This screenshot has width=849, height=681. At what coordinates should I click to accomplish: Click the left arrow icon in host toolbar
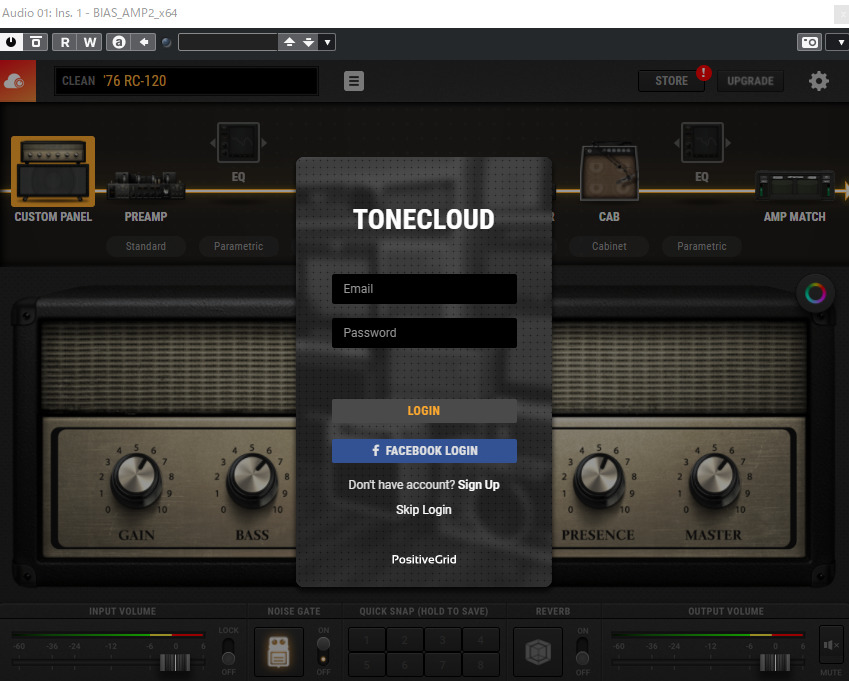click(144, 42)
